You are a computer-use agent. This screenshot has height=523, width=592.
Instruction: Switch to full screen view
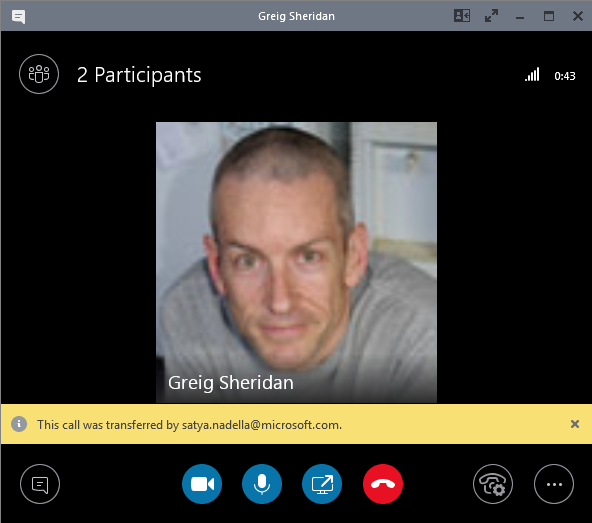click(x=491, y=16)
